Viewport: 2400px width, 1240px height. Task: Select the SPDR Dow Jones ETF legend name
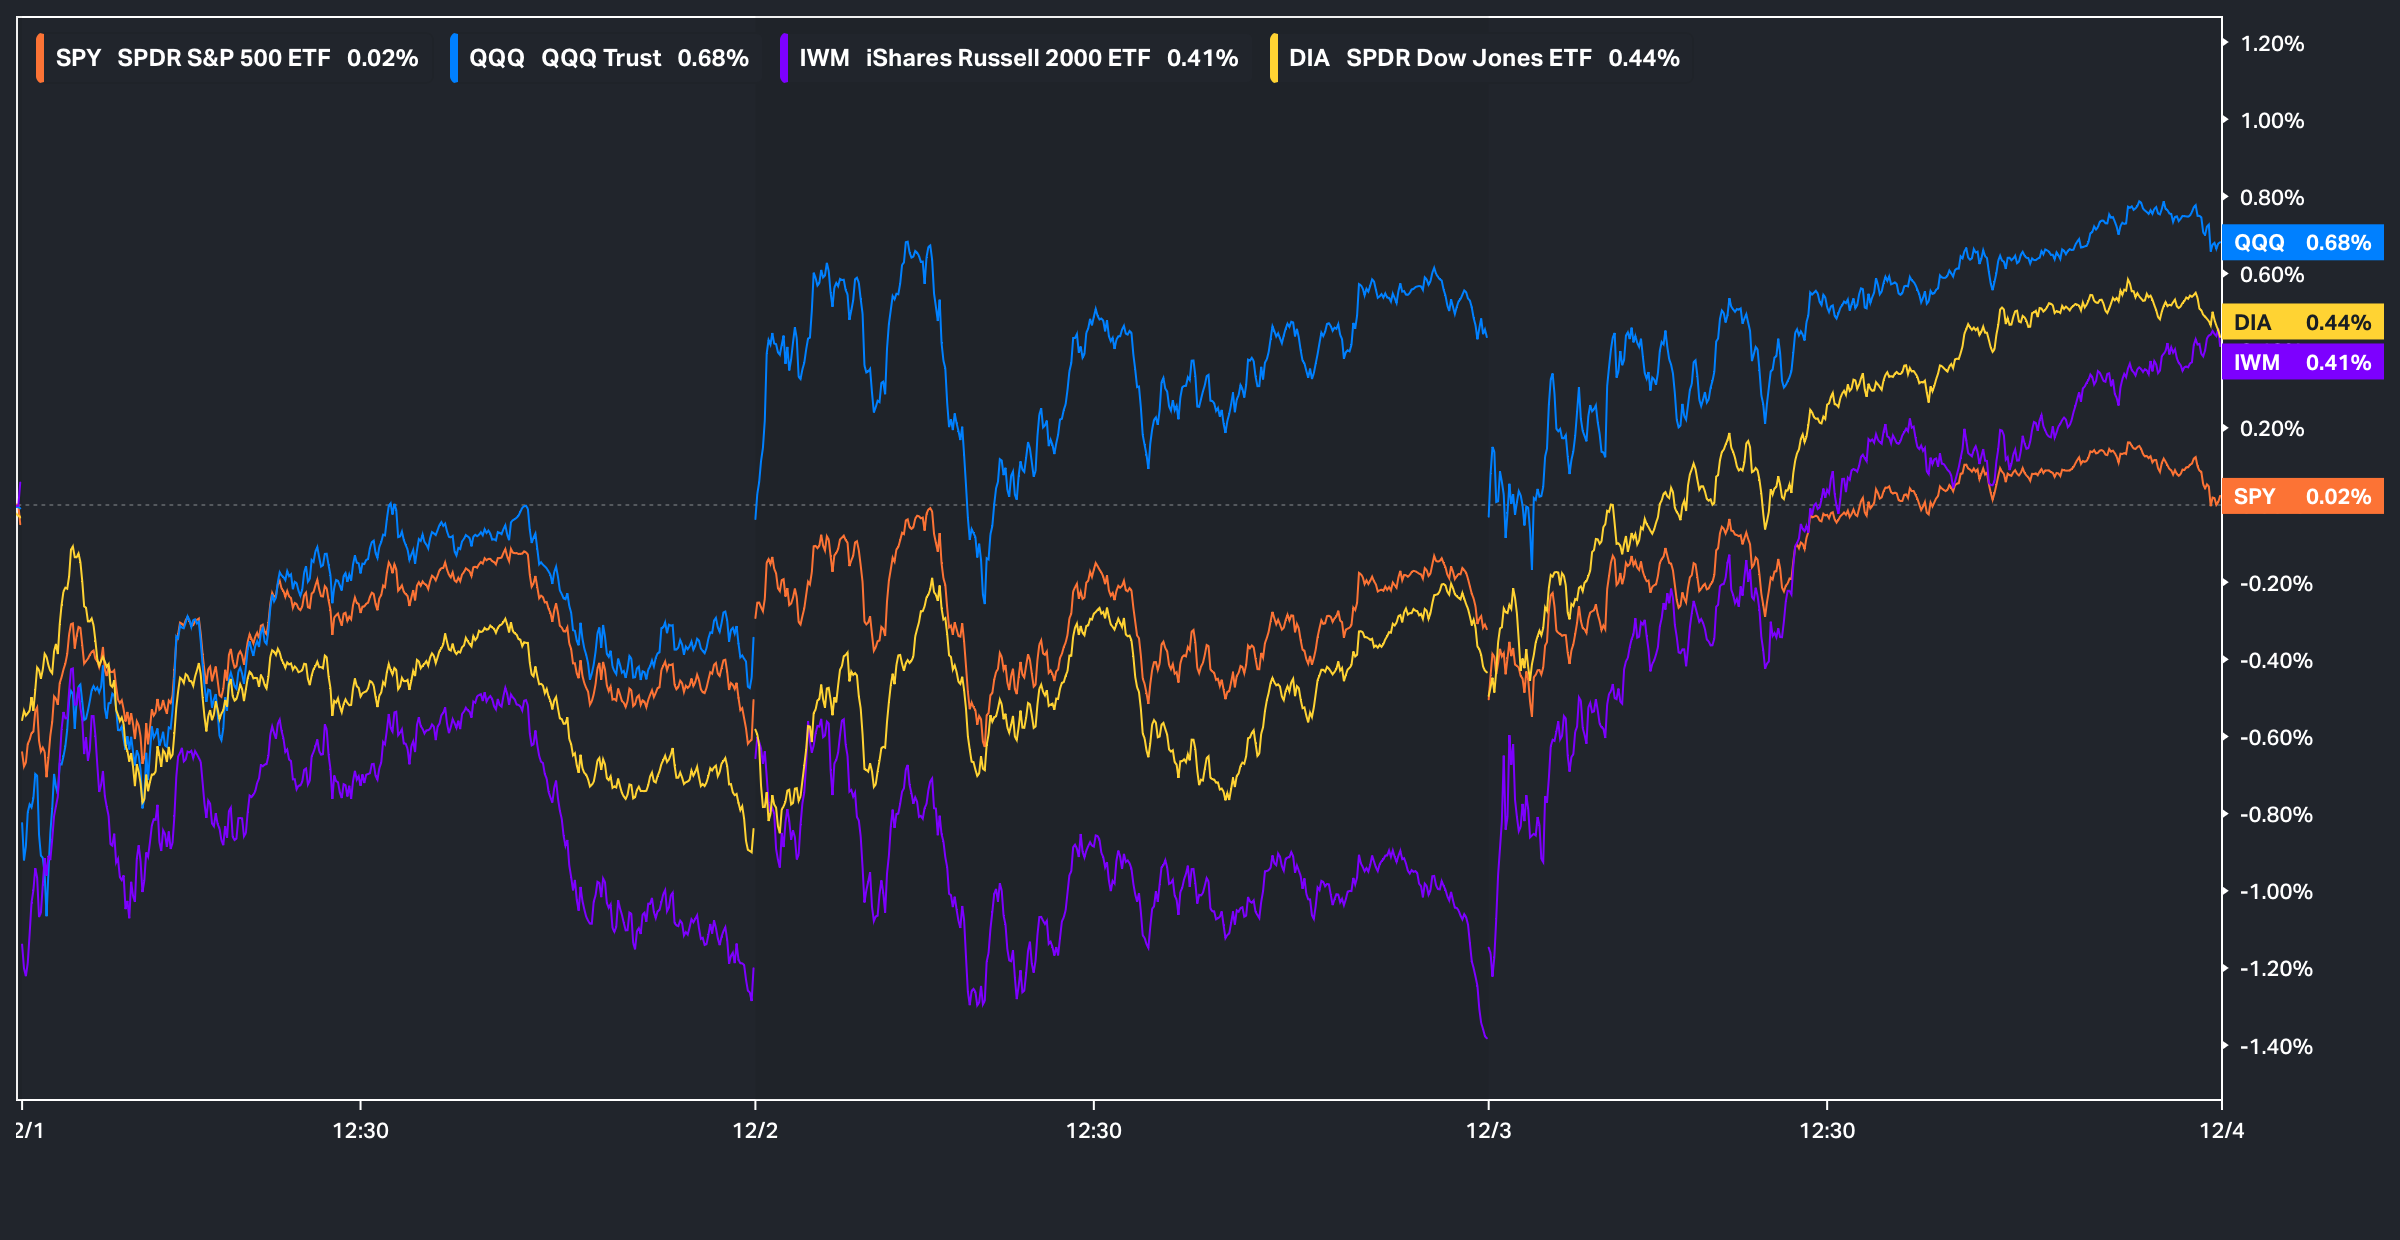pos(1468,58)
